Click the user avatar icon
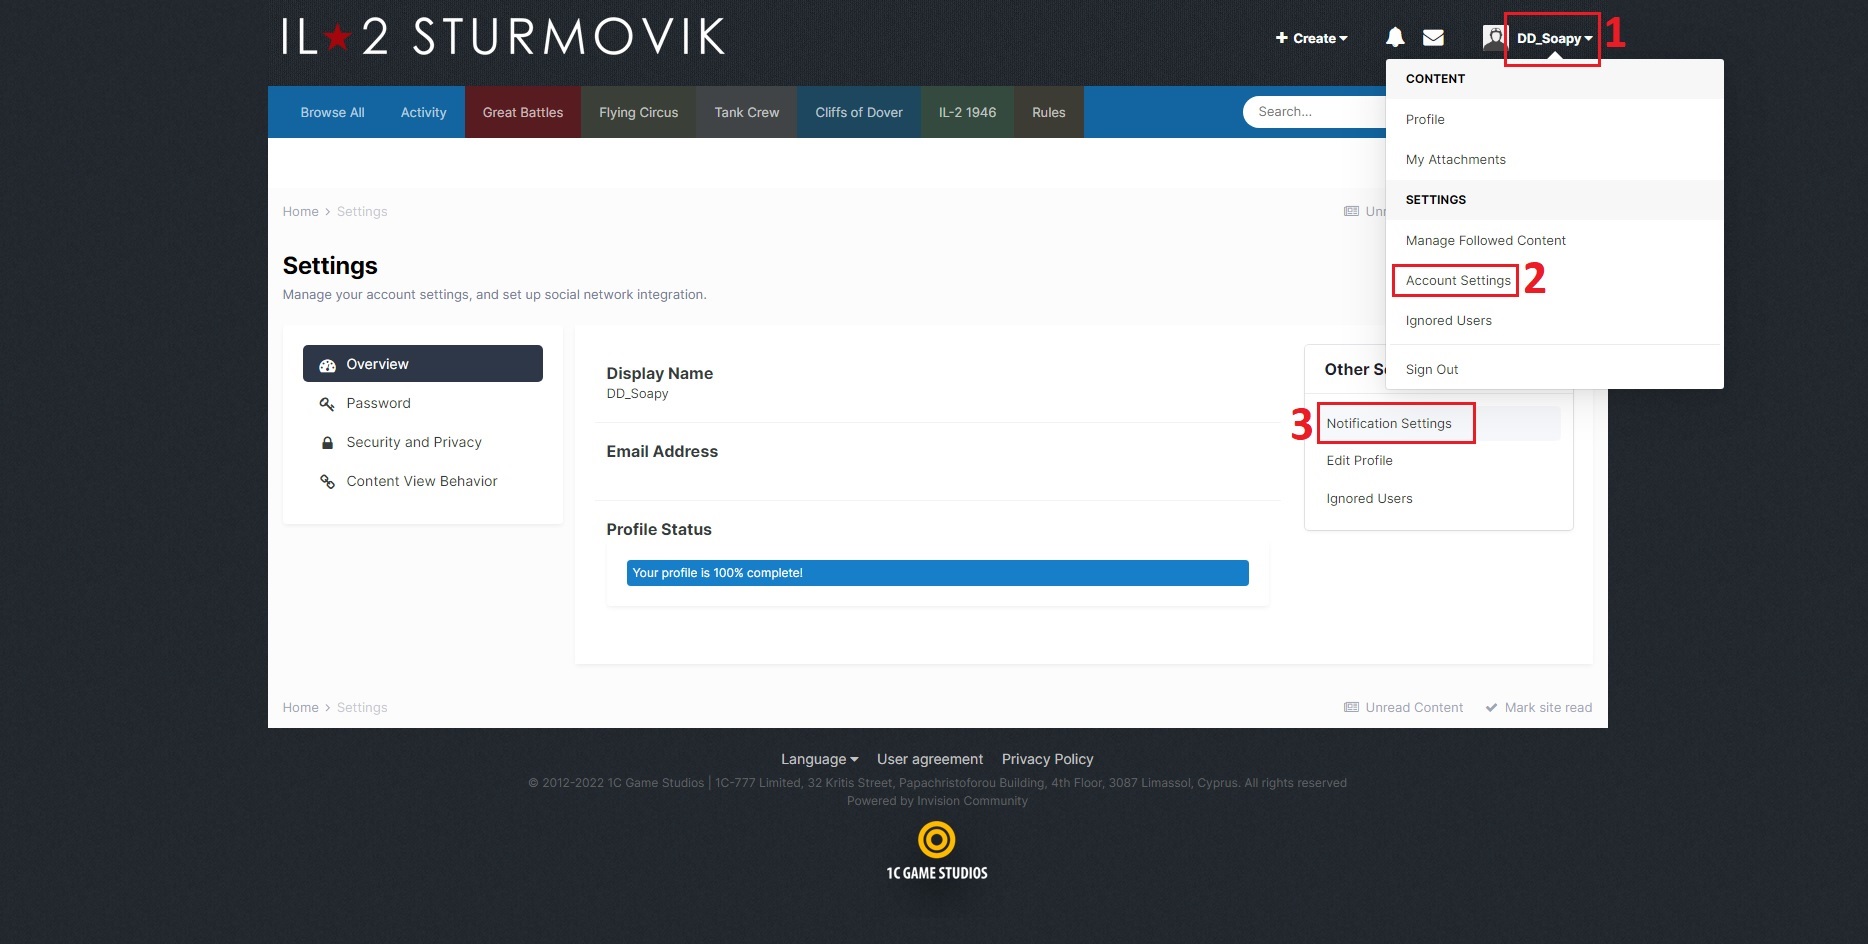This screenshot has height=944, width=1868. tap(1494, 37)
